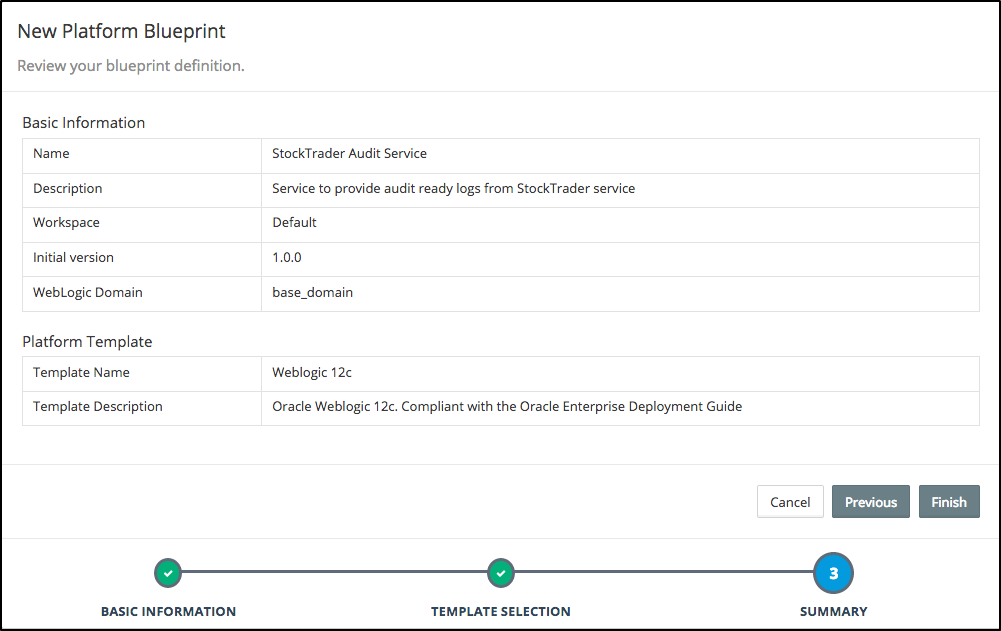1001x631 pixels.
Task: Click the Basic Information green checkmark icon
Action: [168, 574]
